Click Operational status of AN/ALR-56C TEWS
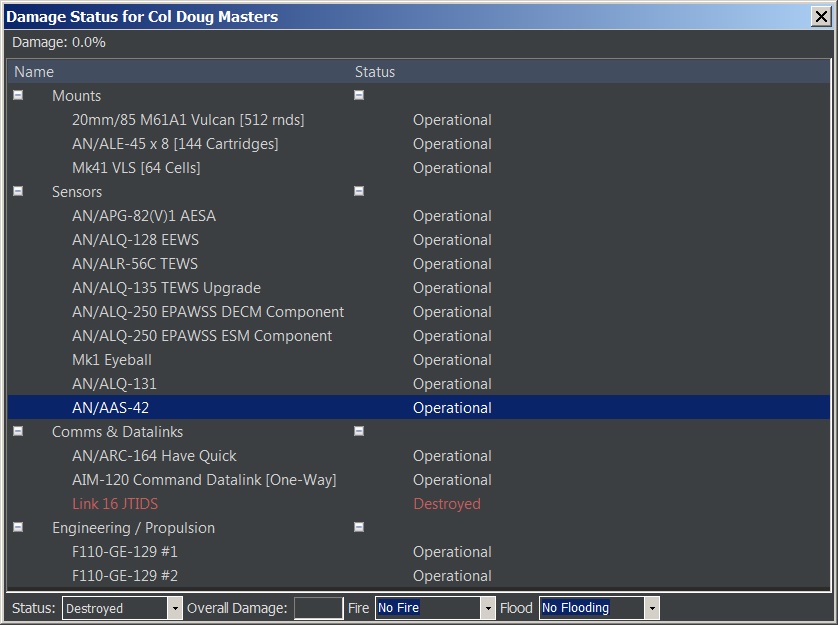The image size is (838, 625). tap(452, 264)
